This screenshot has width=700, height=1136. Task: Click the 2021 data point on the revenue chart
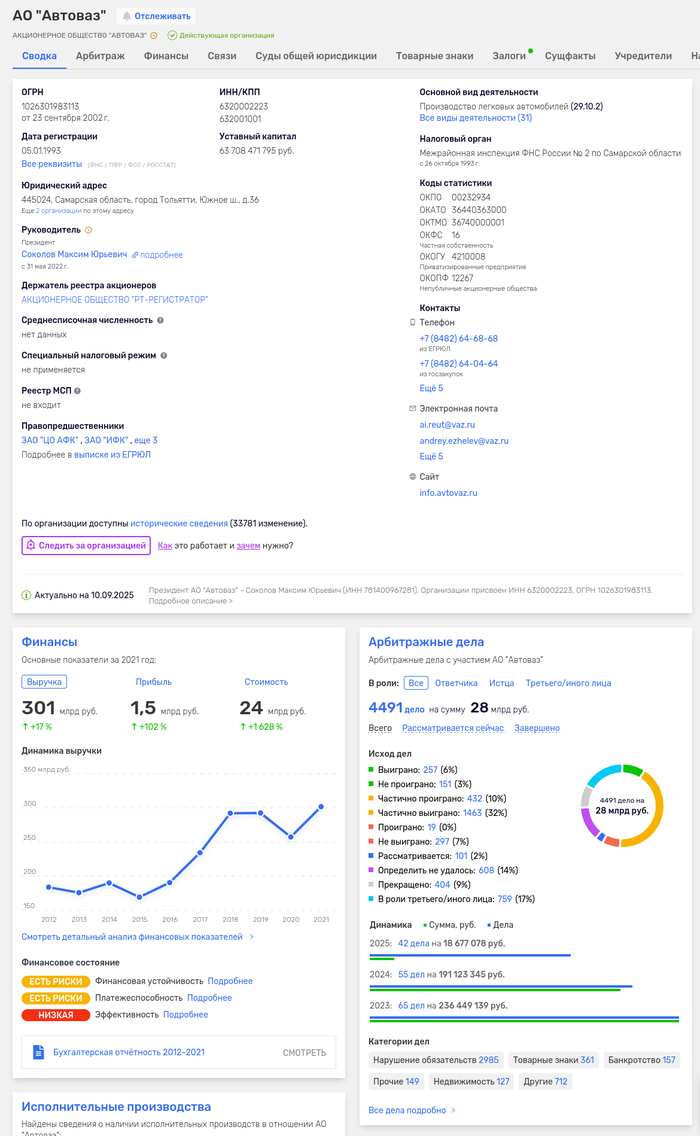point(321,806)
